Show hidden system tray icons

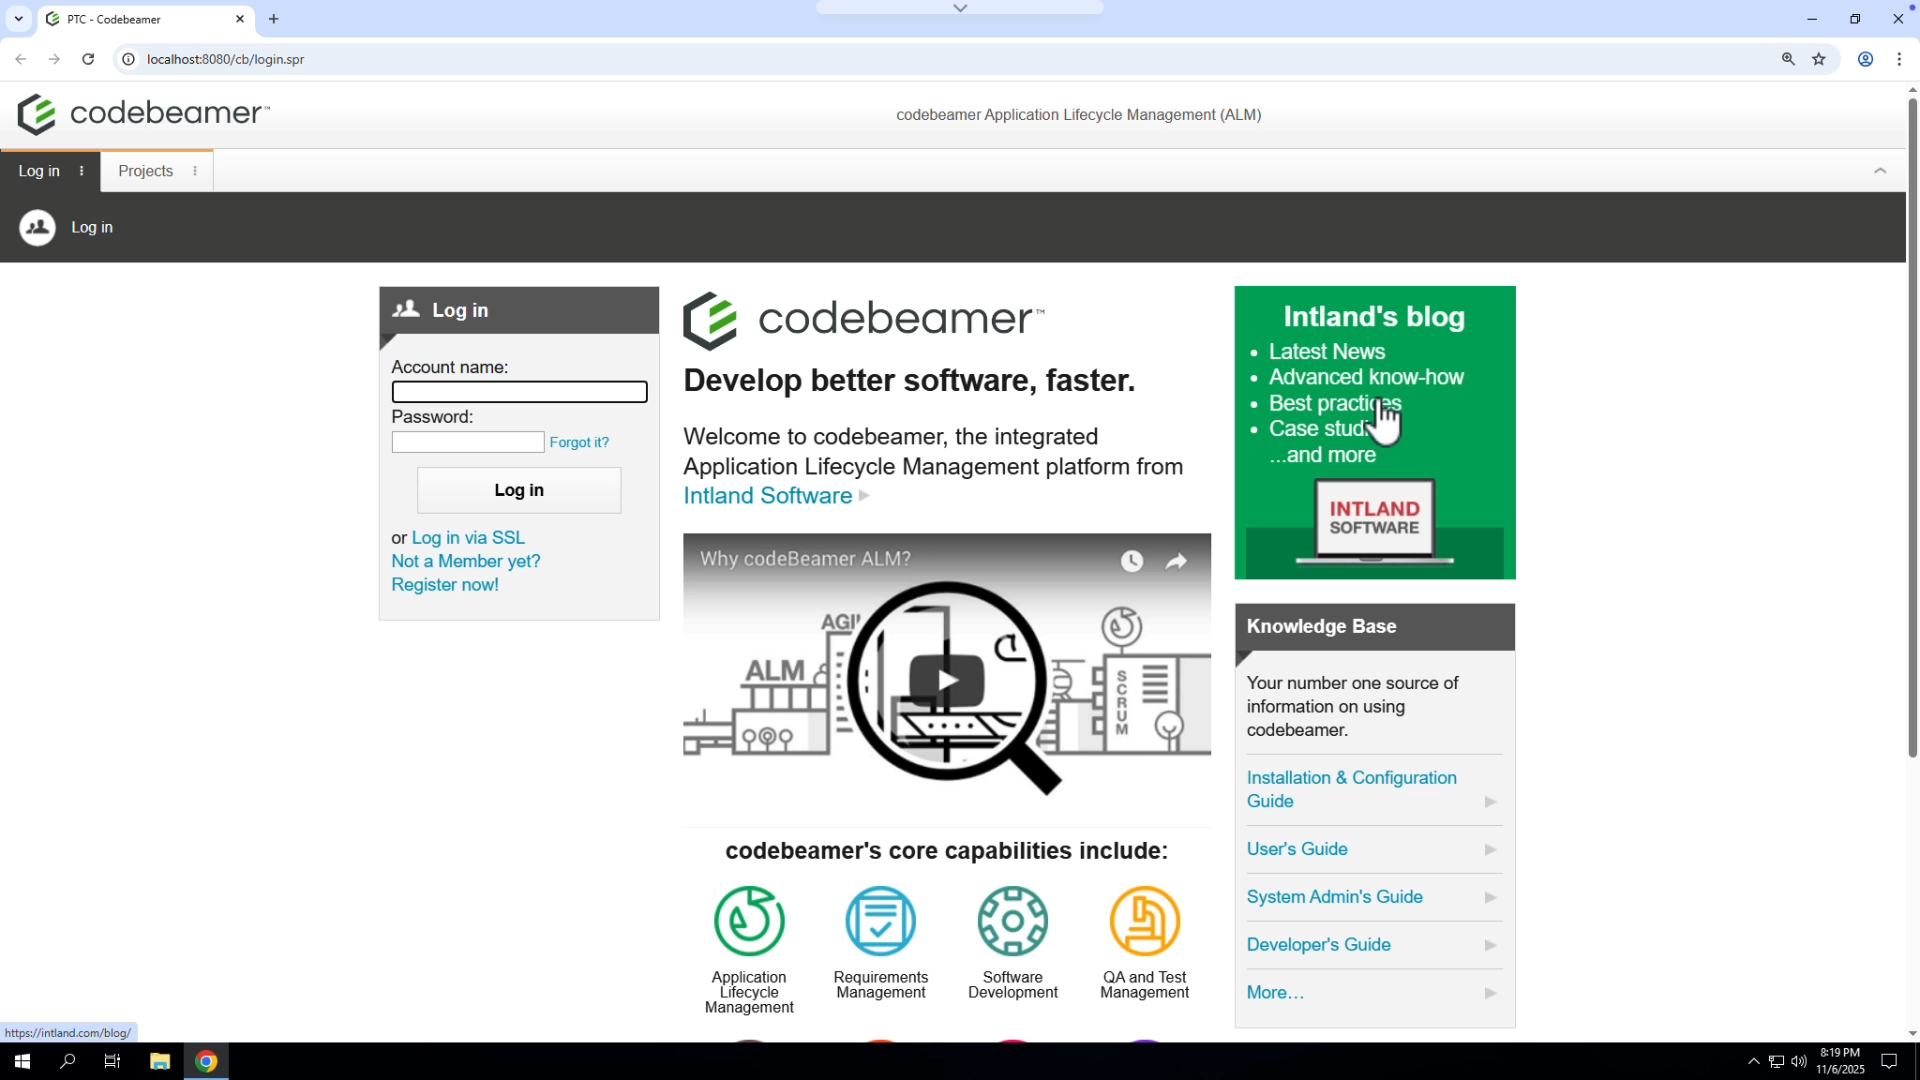click(x=1753, y=1061)
